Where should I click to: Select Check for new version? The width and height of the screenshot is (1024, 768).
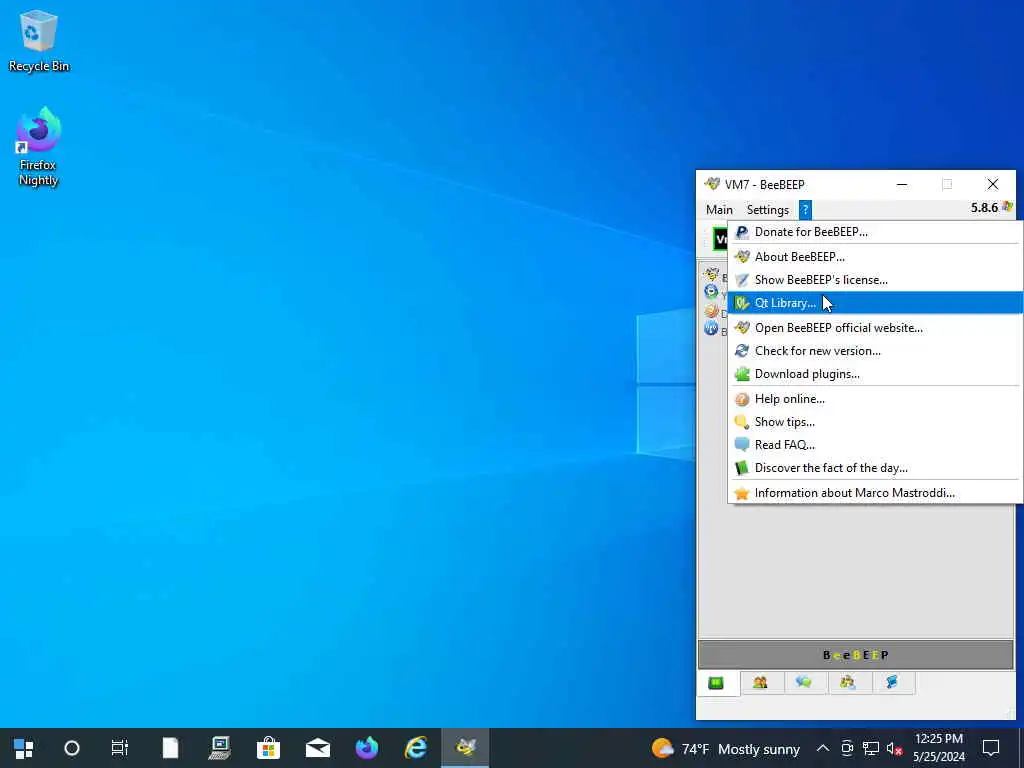(x=874, y=351)
